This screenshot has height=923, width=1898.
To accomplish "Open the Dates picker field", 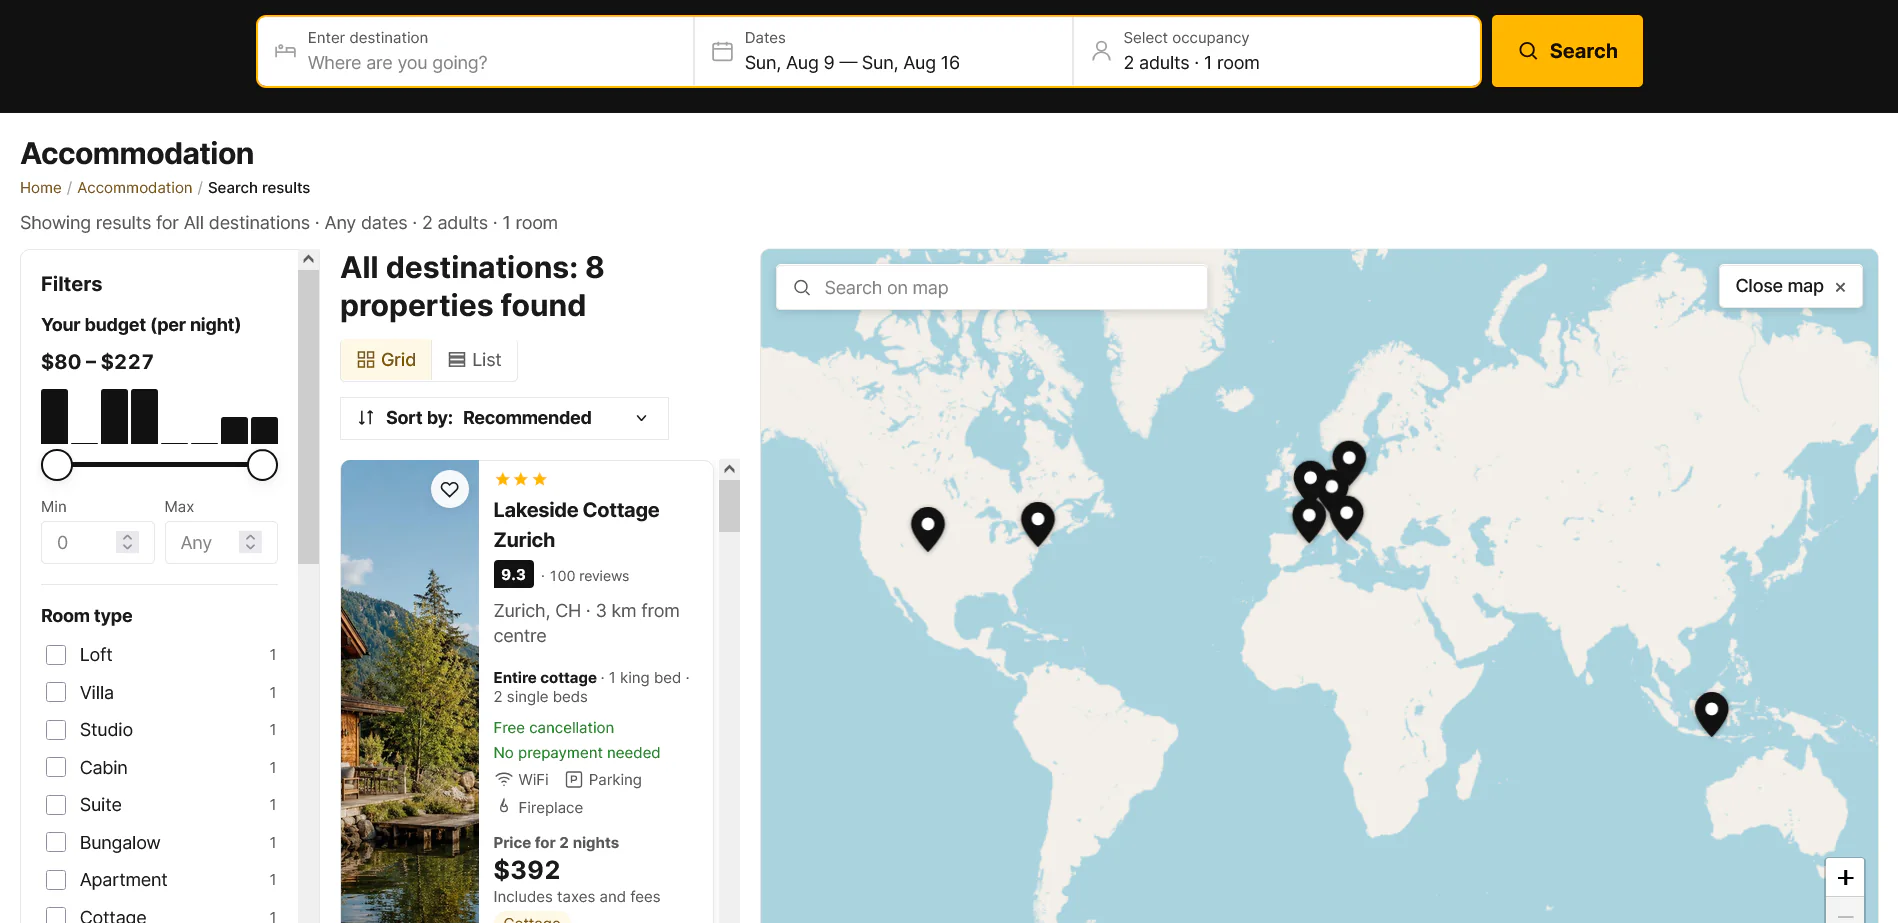I will 883,51.
